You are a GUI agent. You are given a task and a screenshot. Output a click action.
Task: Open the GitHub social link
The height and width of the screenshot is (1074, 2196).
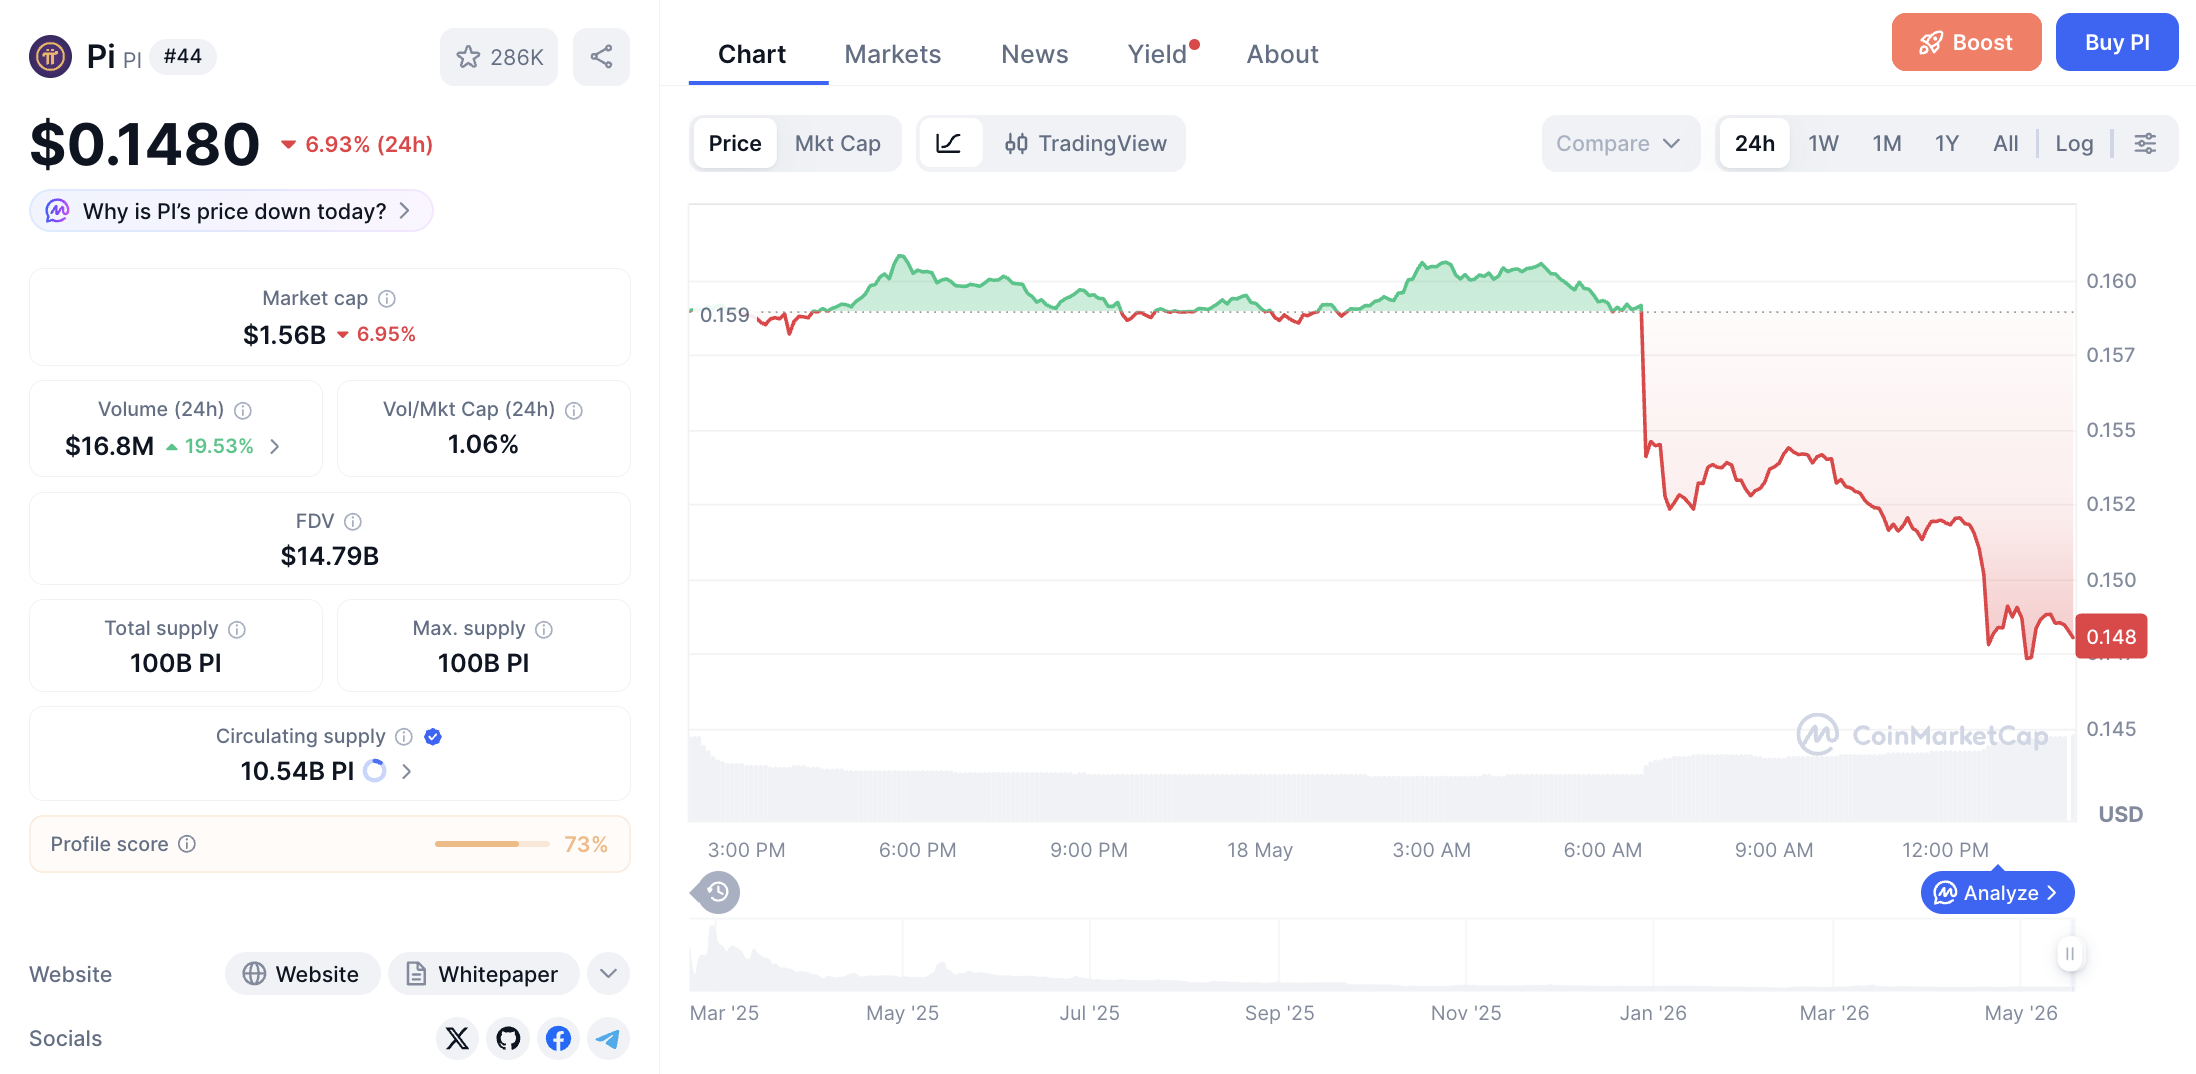(x=508, y=1039)
